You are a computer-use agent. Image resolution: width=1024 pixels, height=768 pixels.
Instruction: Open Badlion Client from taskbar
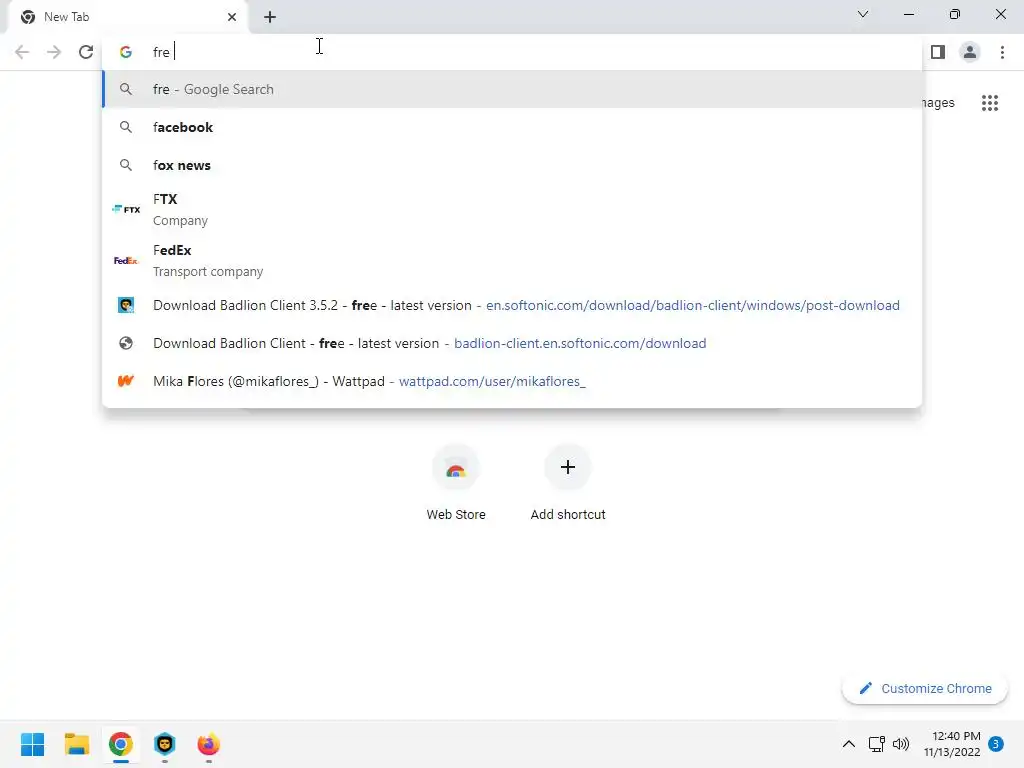point(165,744)
